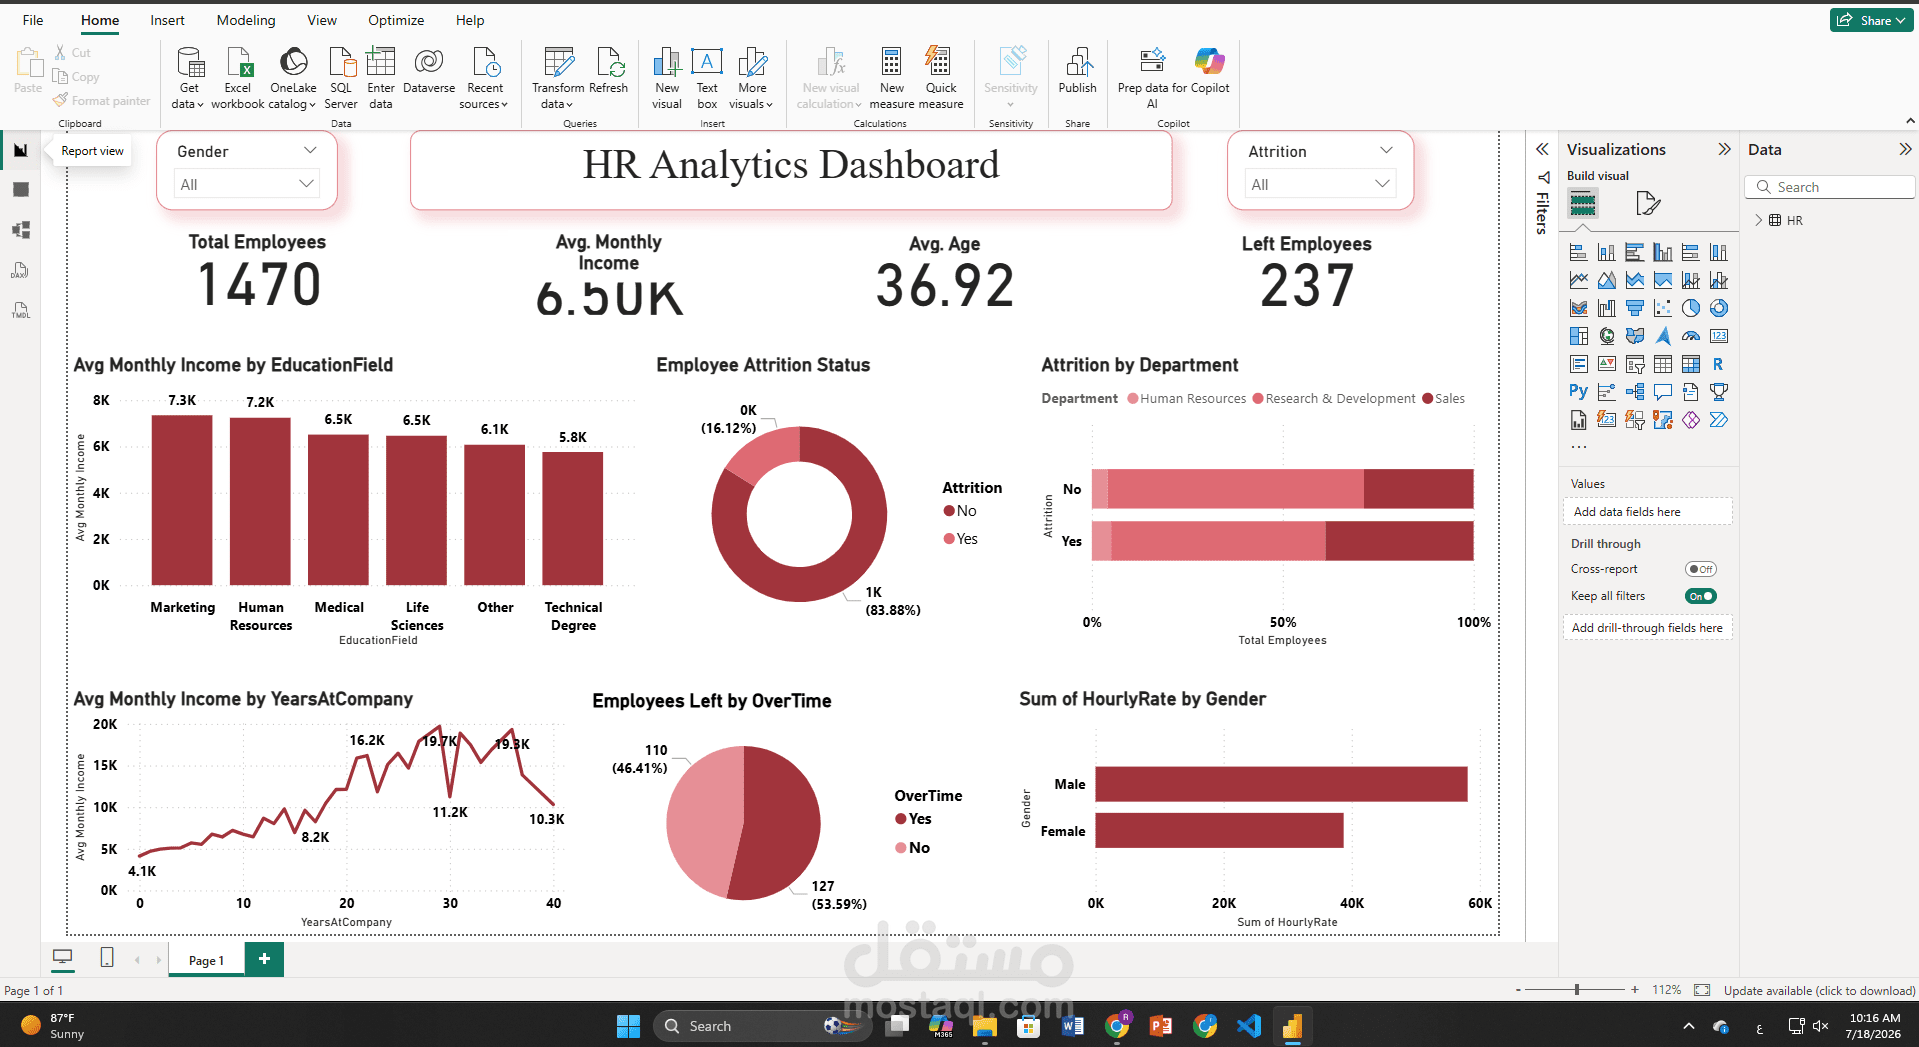This screenshot has height=1047, width=1919.
Task: Select the Python visual icon
Action: (x=1579, y=392)
